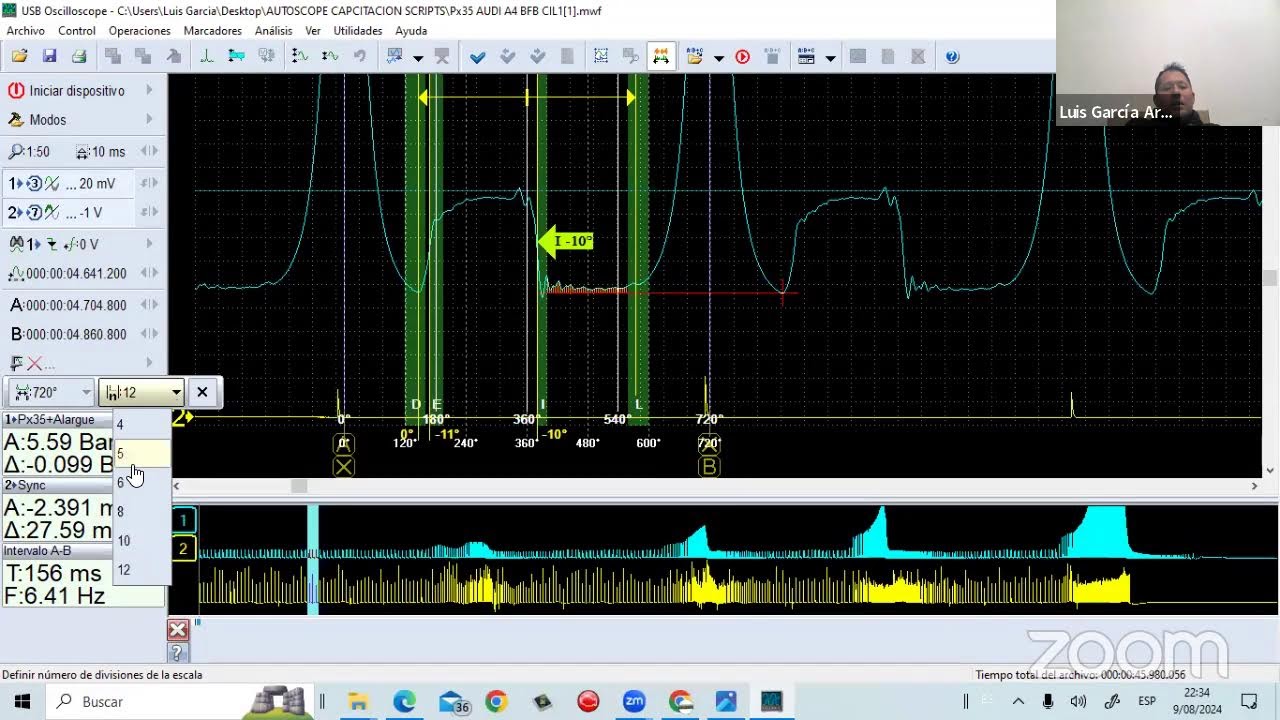Viewport: 1280px width, 720px height.
Task: Open the Ayuda menu
Action: (411, 31)
